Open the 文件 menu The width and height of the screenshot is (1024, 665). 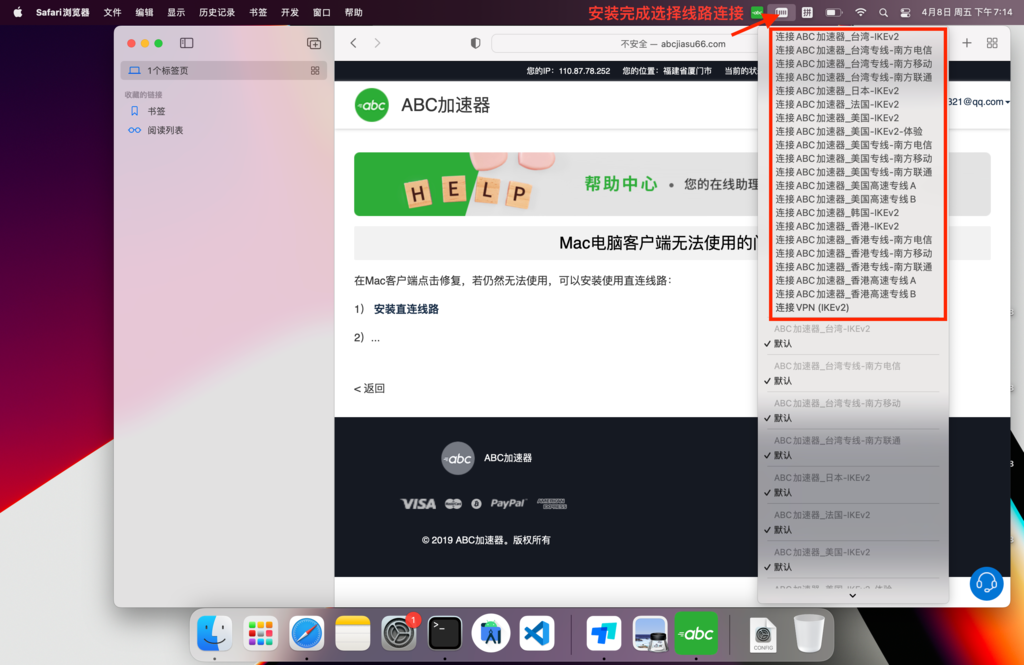click(112, 12)
